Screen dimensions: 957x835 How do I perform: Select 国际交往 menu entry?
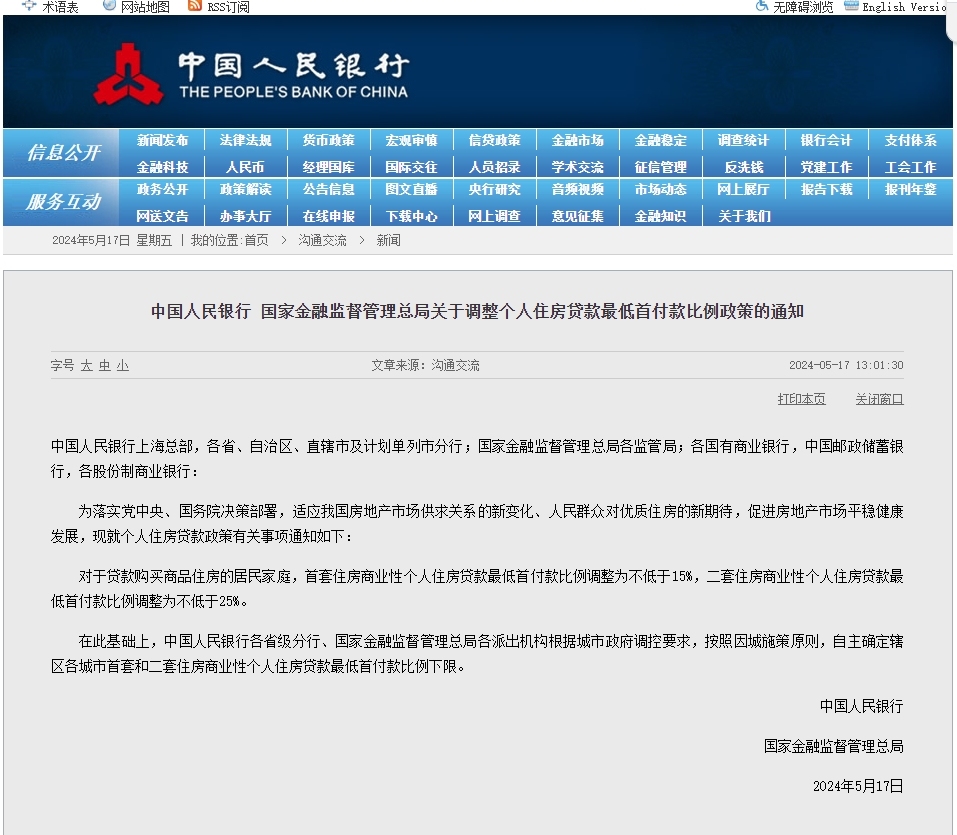coord(411,167)
